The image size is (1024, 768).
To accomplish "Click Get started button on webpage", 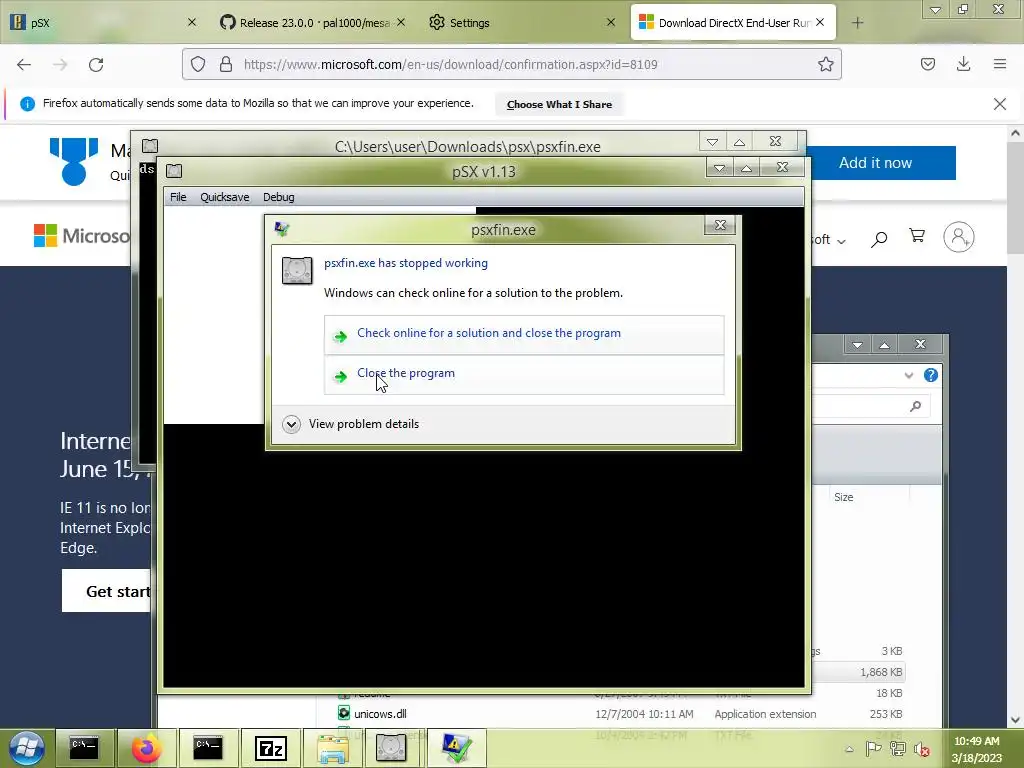I will tap(107, 590).
